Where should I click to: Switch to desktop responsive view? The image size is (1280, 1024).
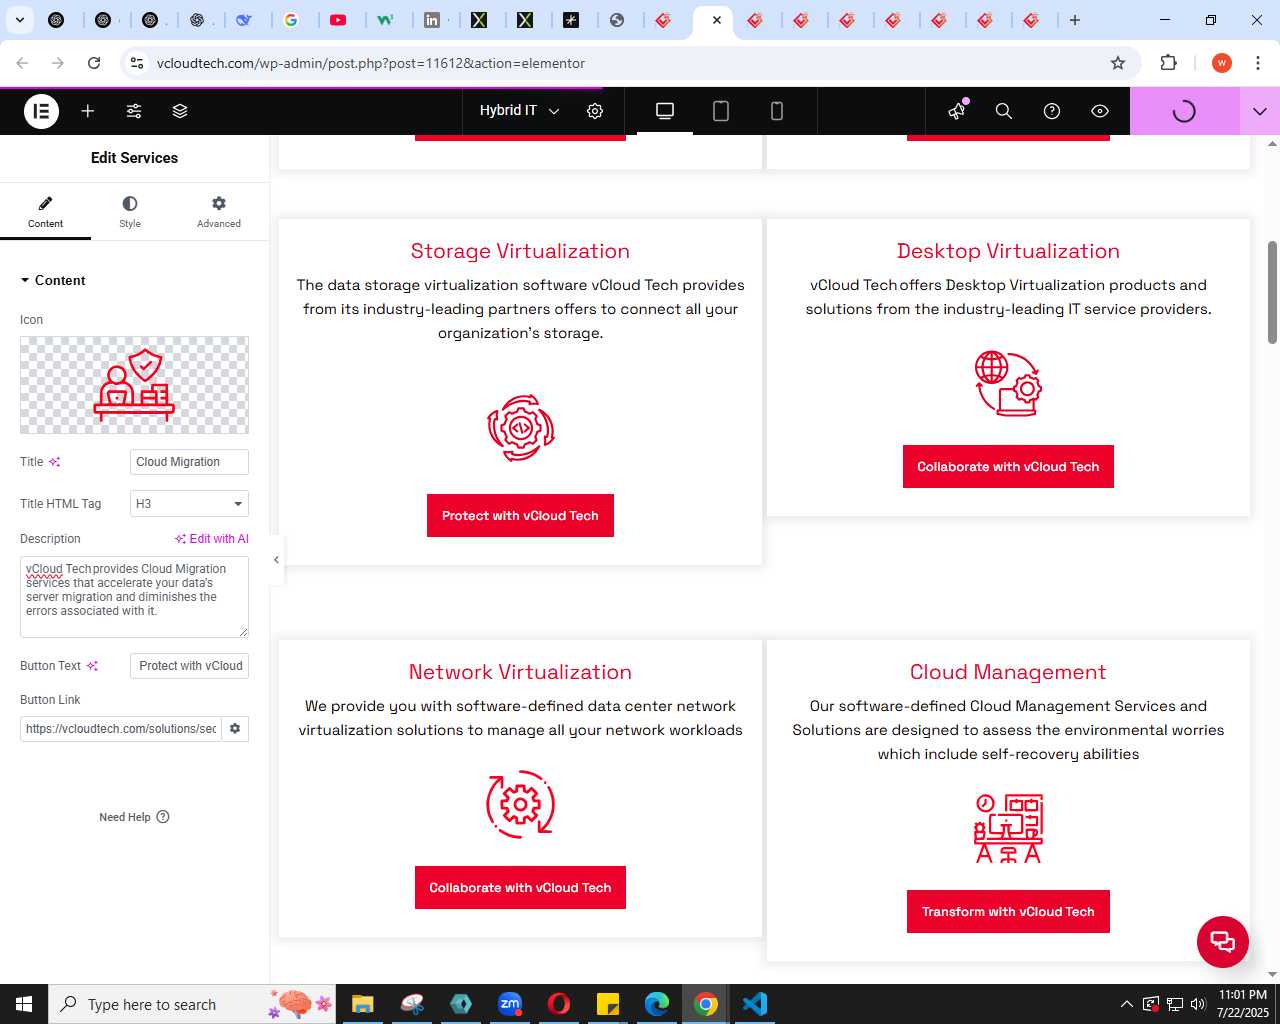pyautogui.click(x=665, y=111)
